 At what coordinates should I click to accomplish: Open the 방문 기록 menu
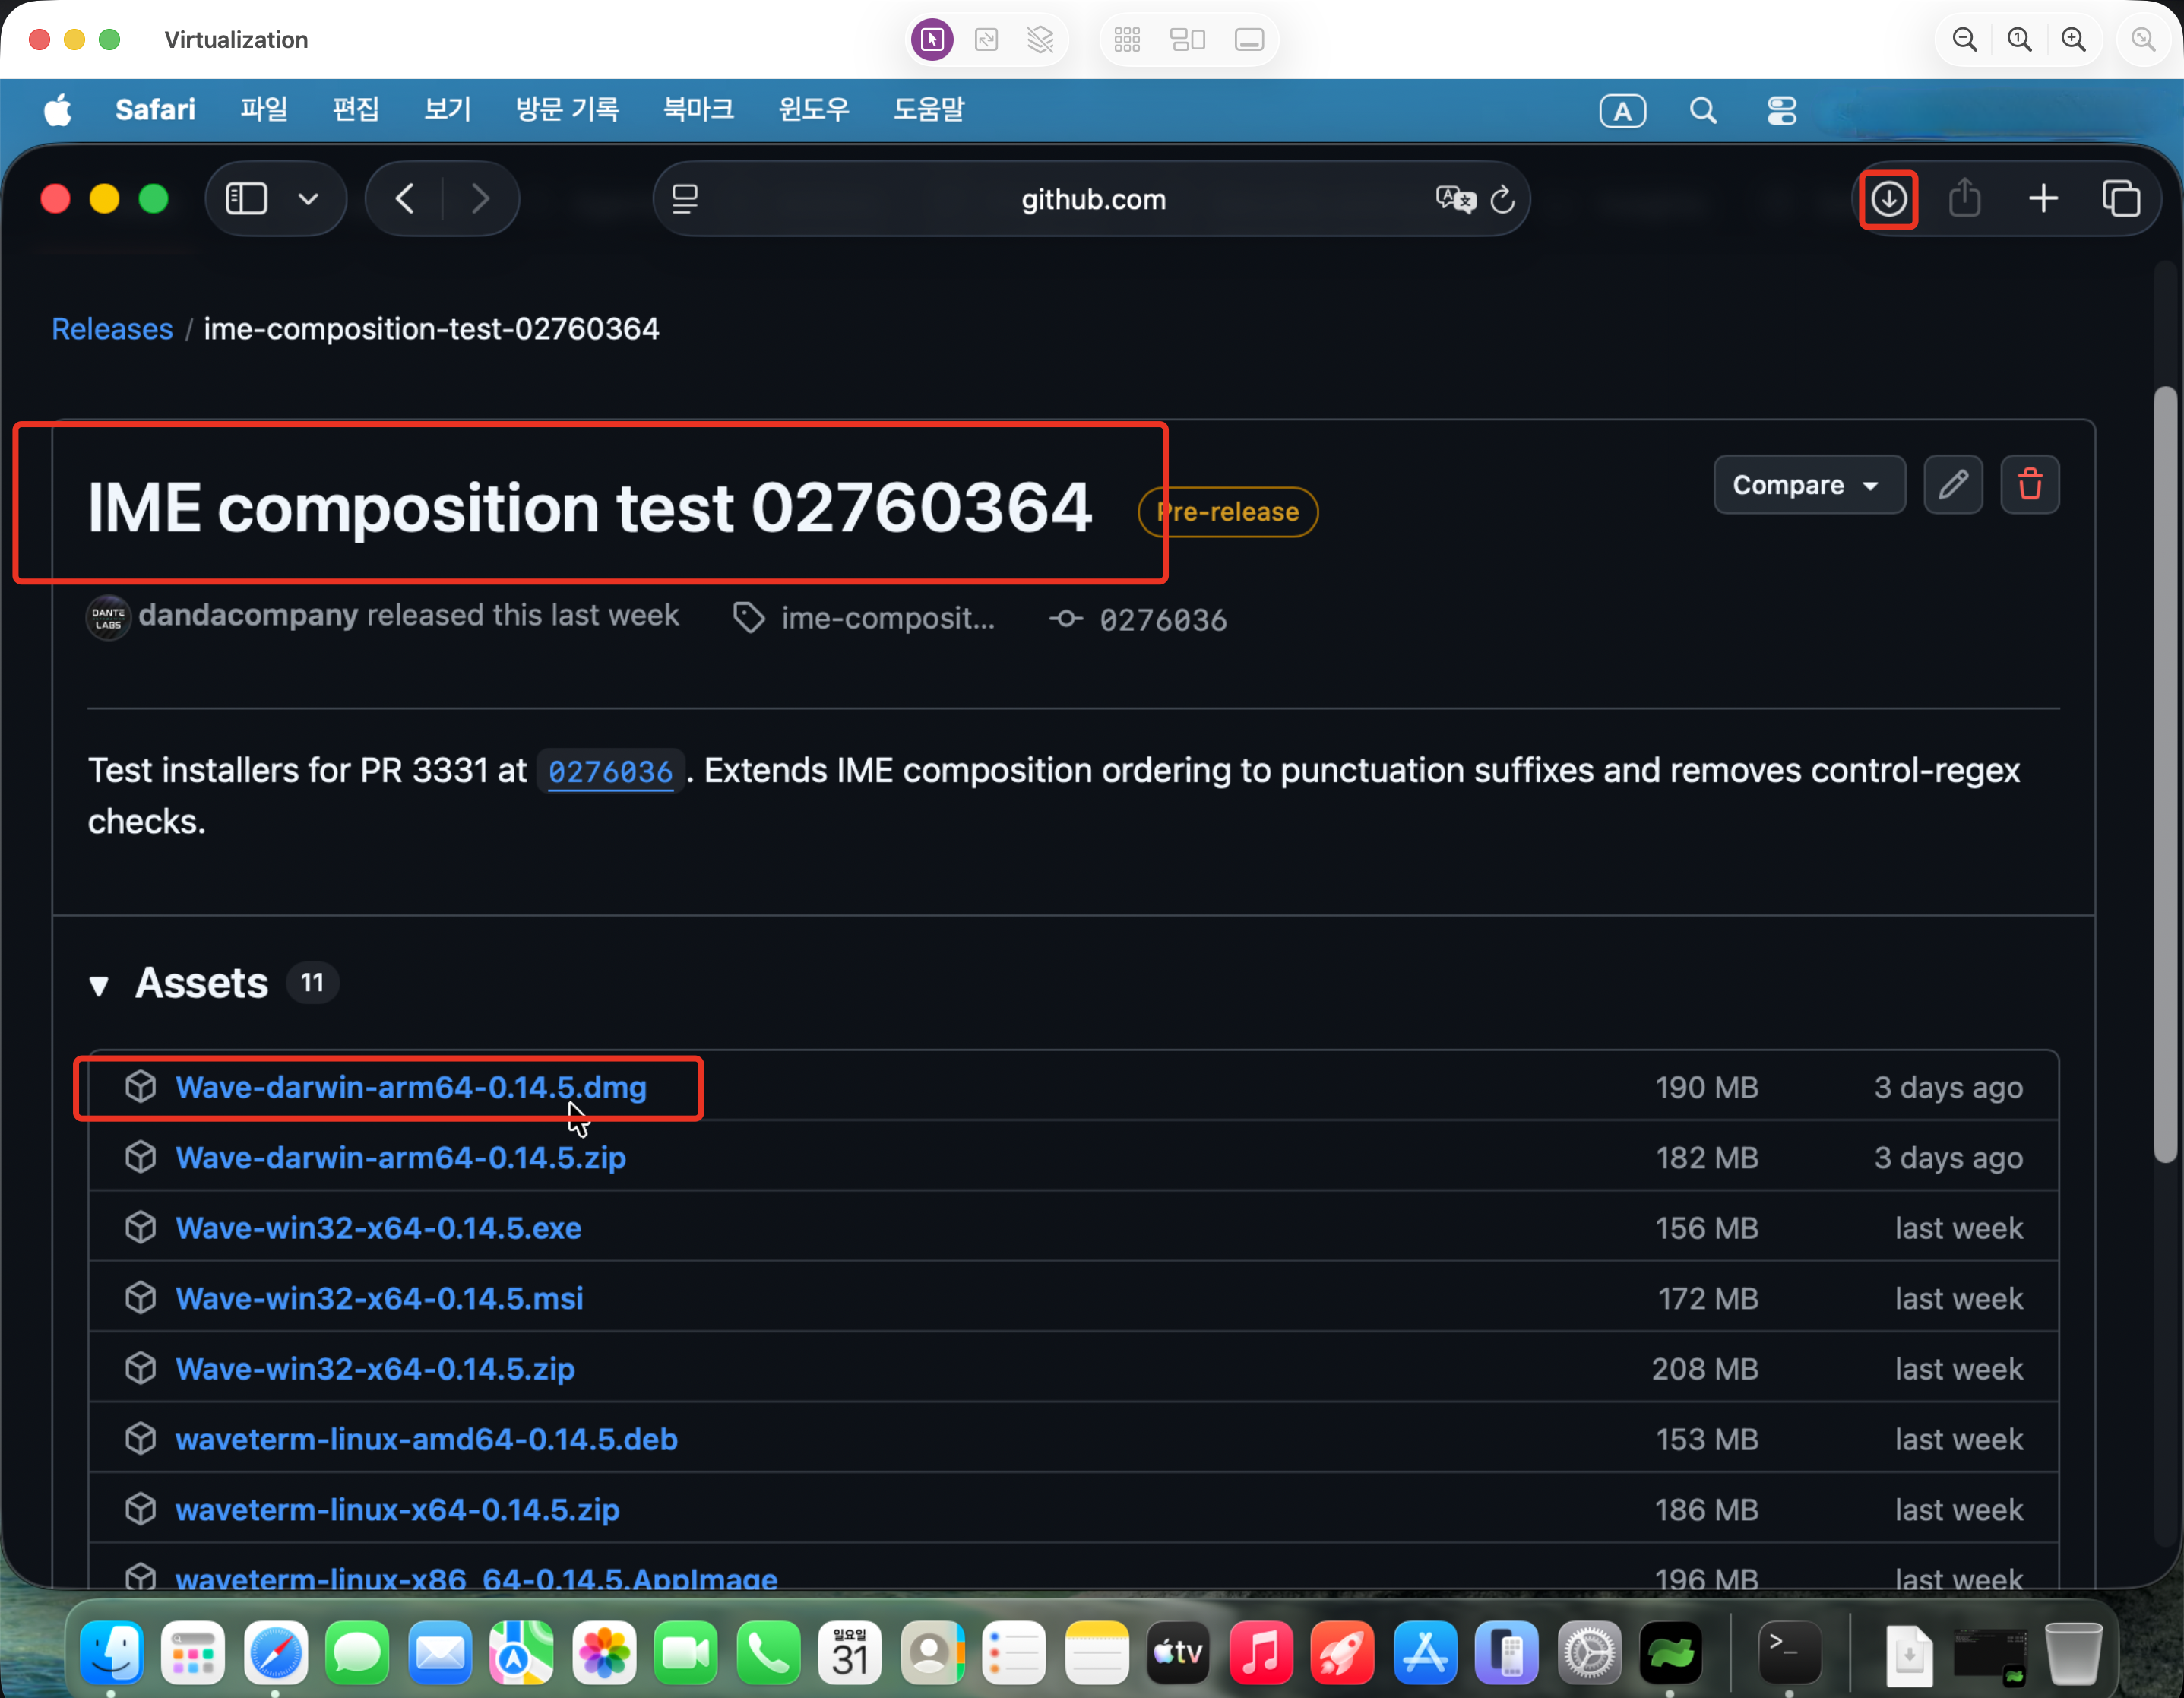point(567,110)
